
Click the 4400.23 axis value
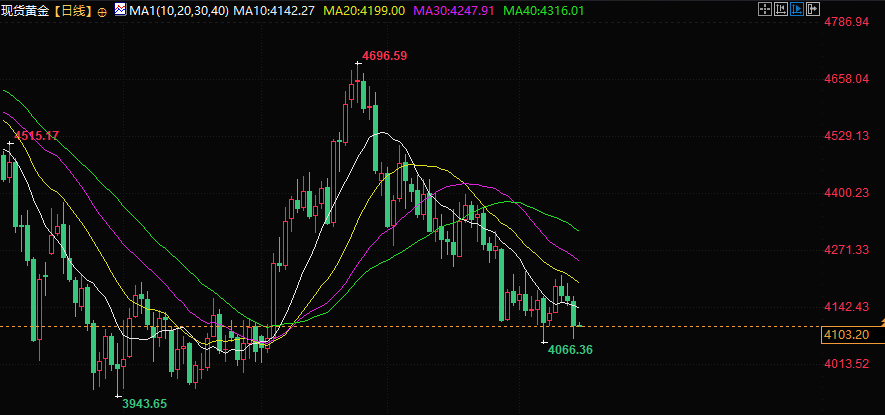(846, 193)
